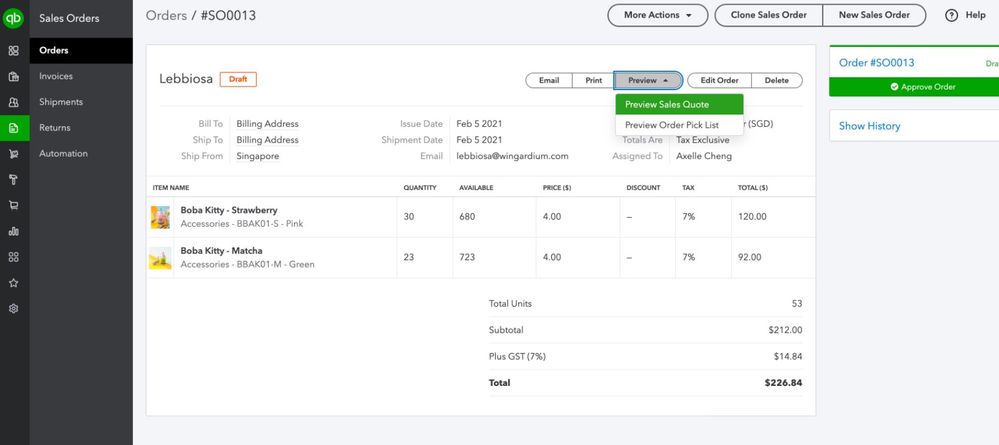Open settings gear icon in sidebar
The width and height of the screenshot is (999, 445).
14,308
